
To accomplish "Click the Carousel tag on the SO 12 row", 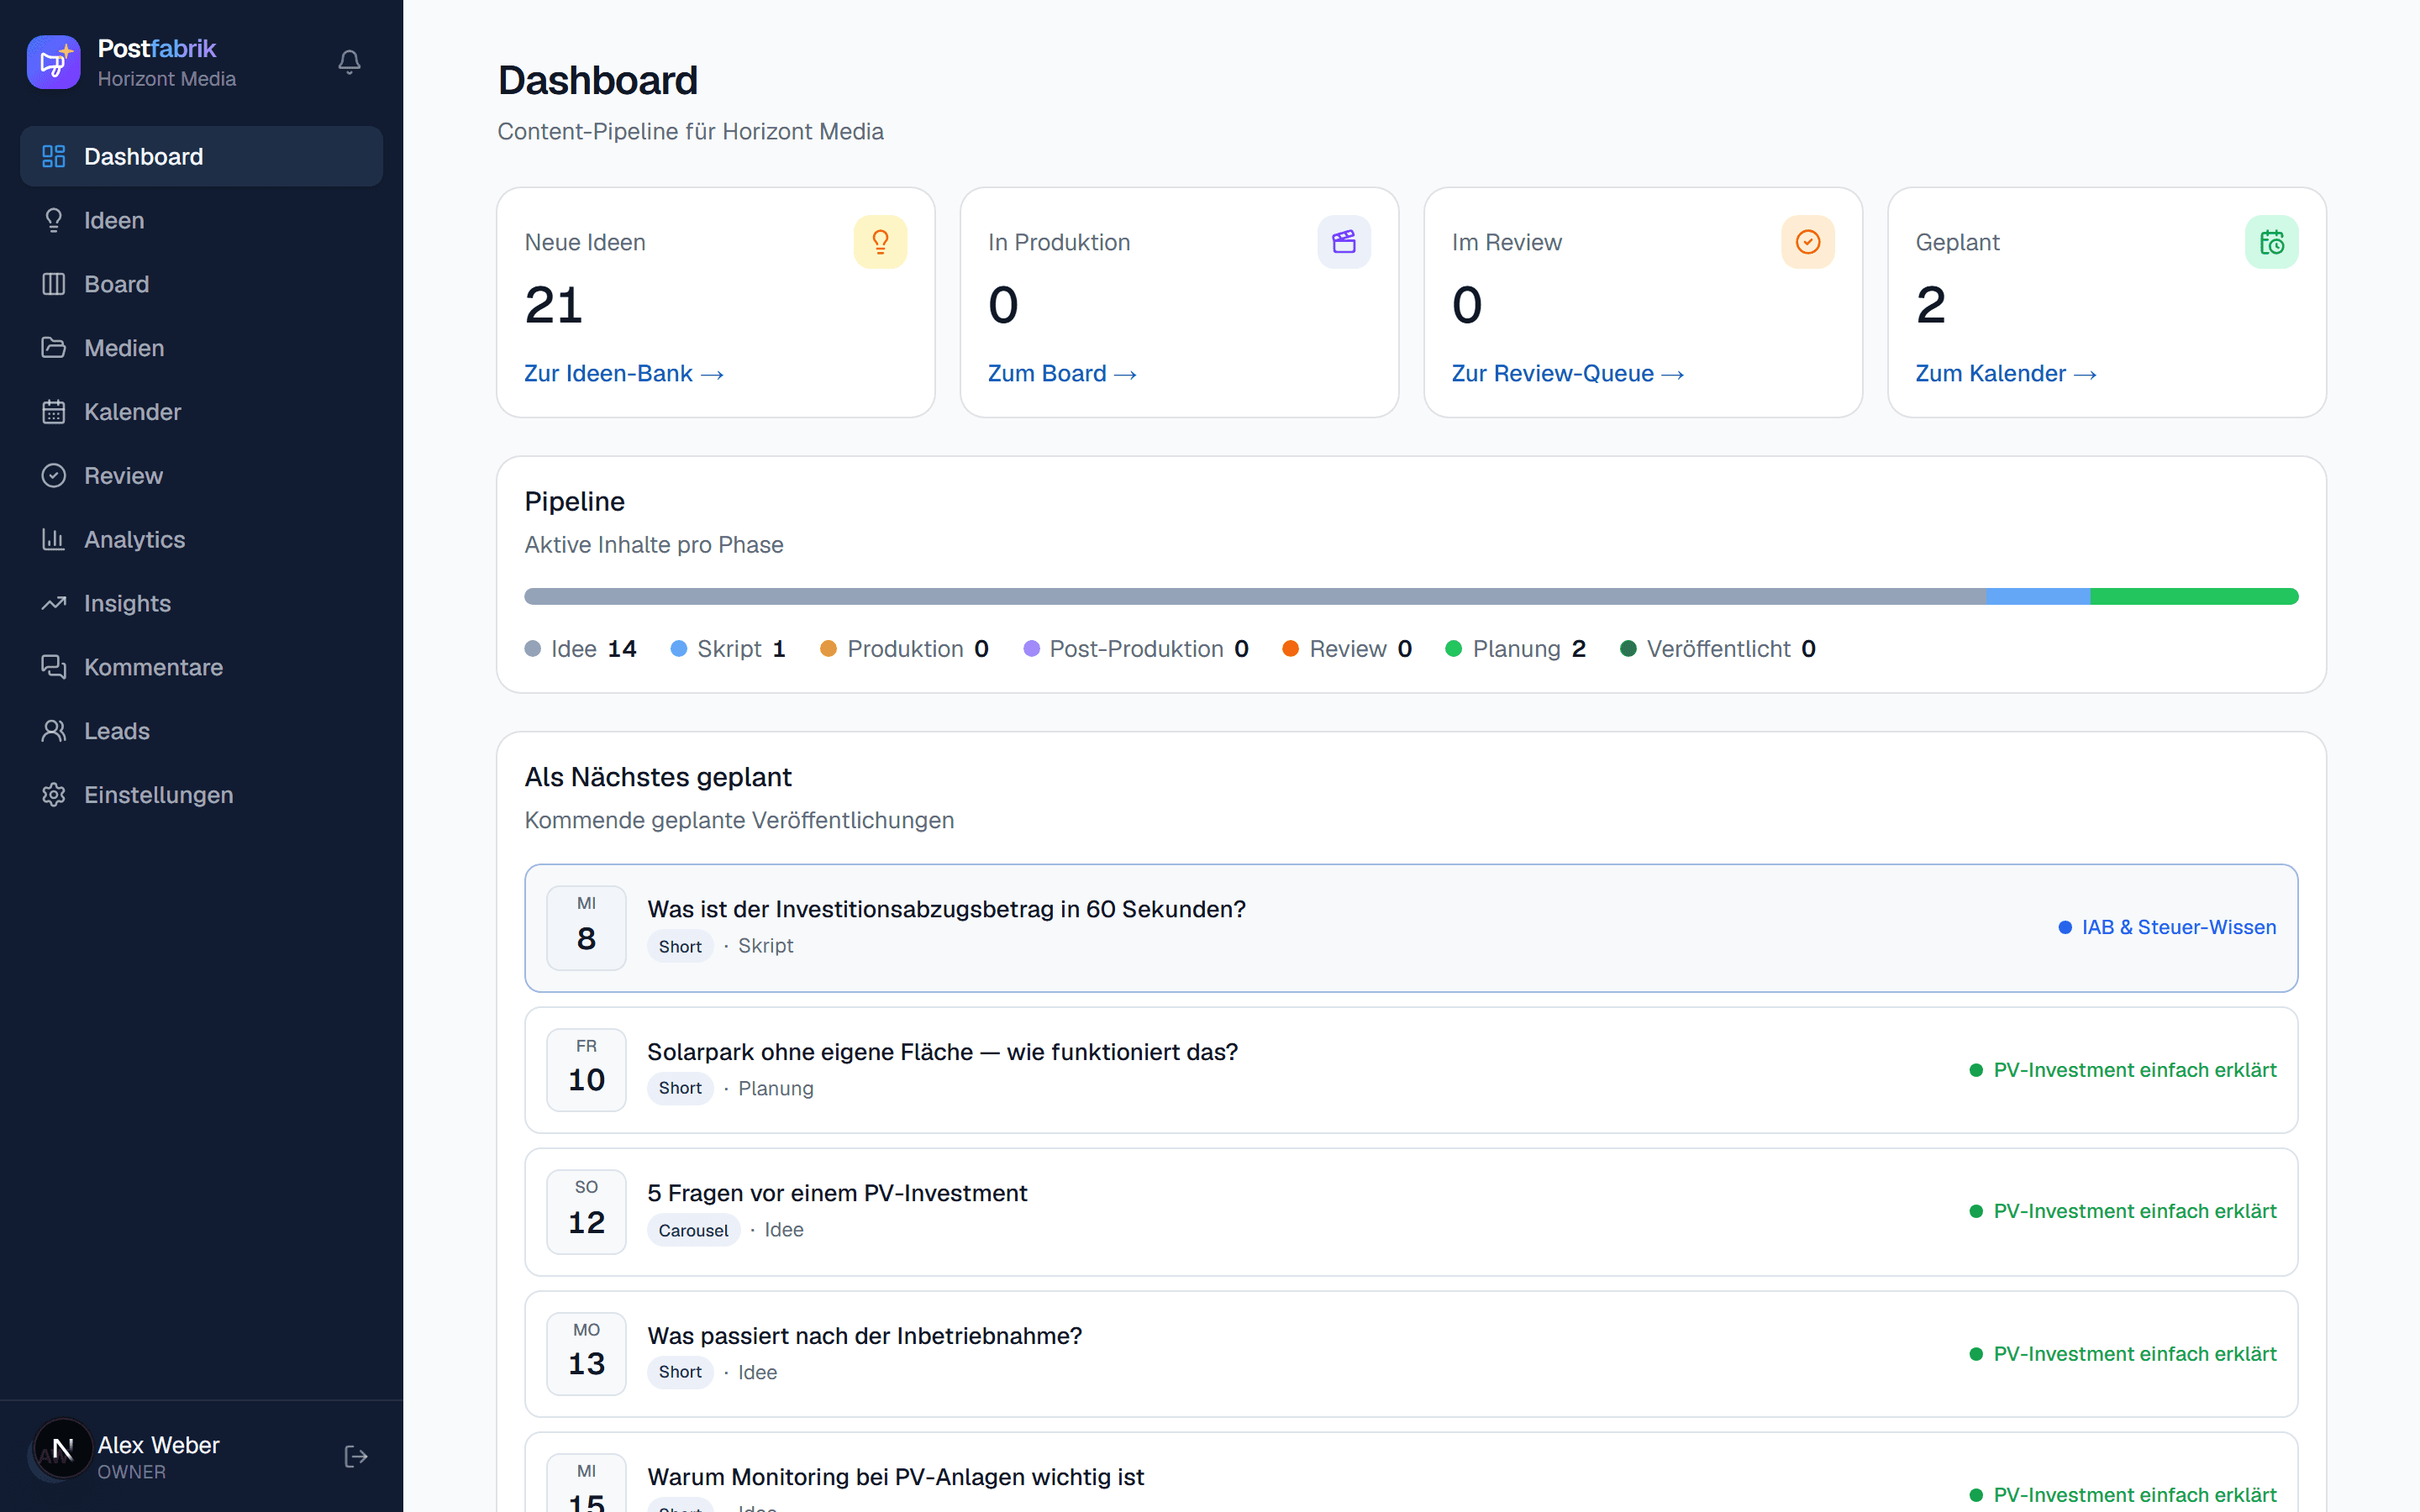I will click(693, 1230).
